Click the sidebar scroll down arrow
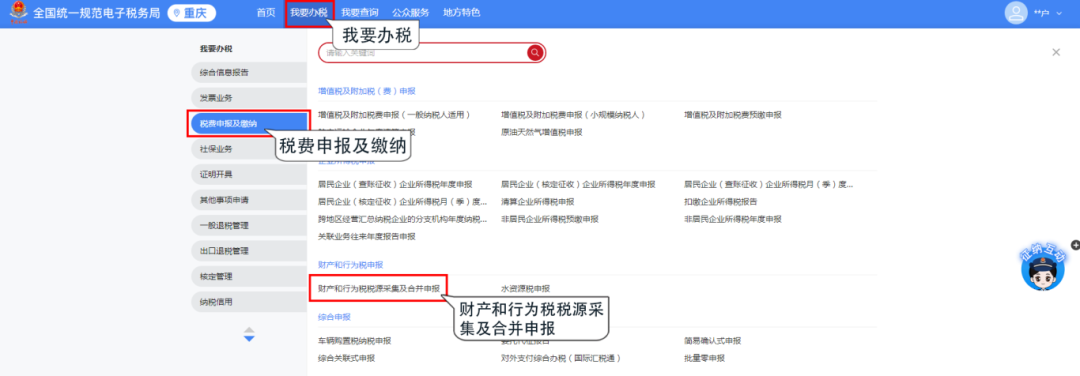Screen dimensions: 1080x376 coord(249,339)
